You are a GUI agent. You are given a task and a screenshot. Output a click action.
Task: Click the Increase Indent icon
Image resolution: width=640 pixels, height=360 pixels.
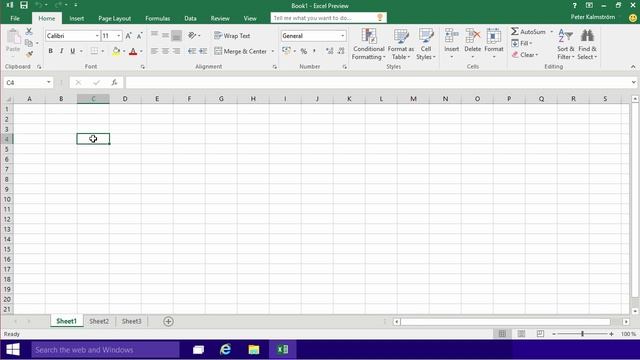pyautogui.click(x=203, y=51)
